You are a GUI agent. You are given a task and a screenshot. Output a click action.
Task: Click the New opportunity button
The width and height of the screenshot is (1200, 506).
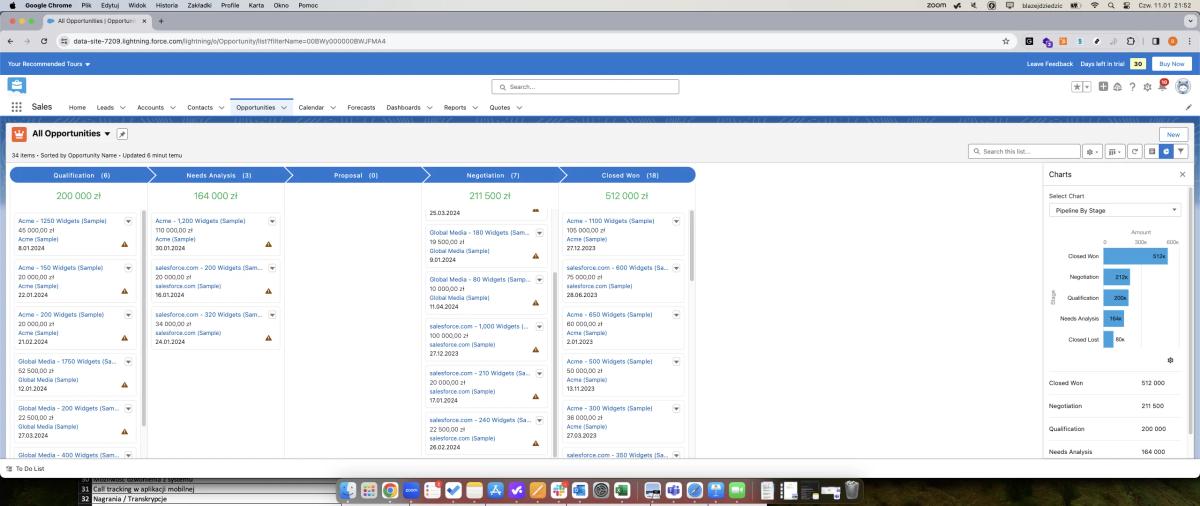tap(1173, 134)
